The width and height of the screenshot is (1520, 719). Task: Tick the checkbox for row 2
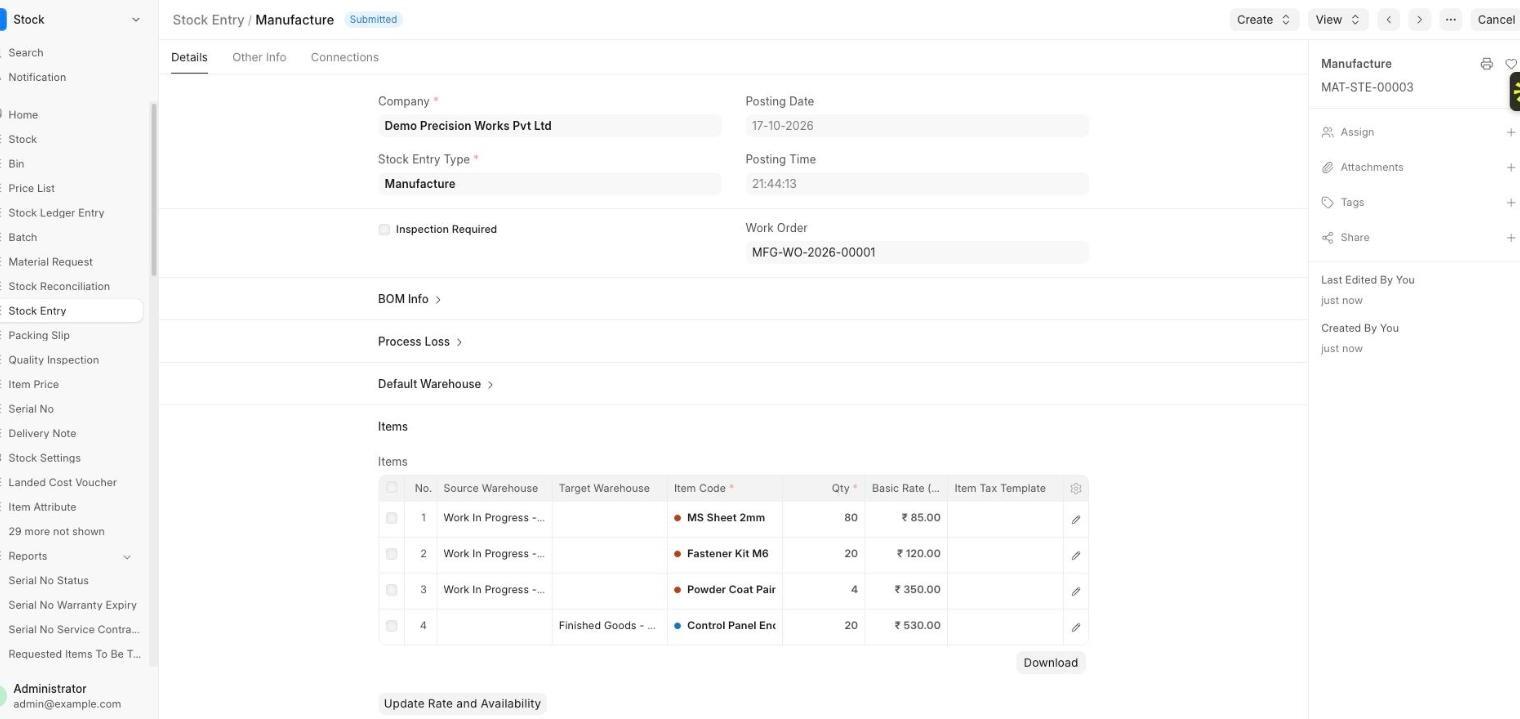pos(391,554)
